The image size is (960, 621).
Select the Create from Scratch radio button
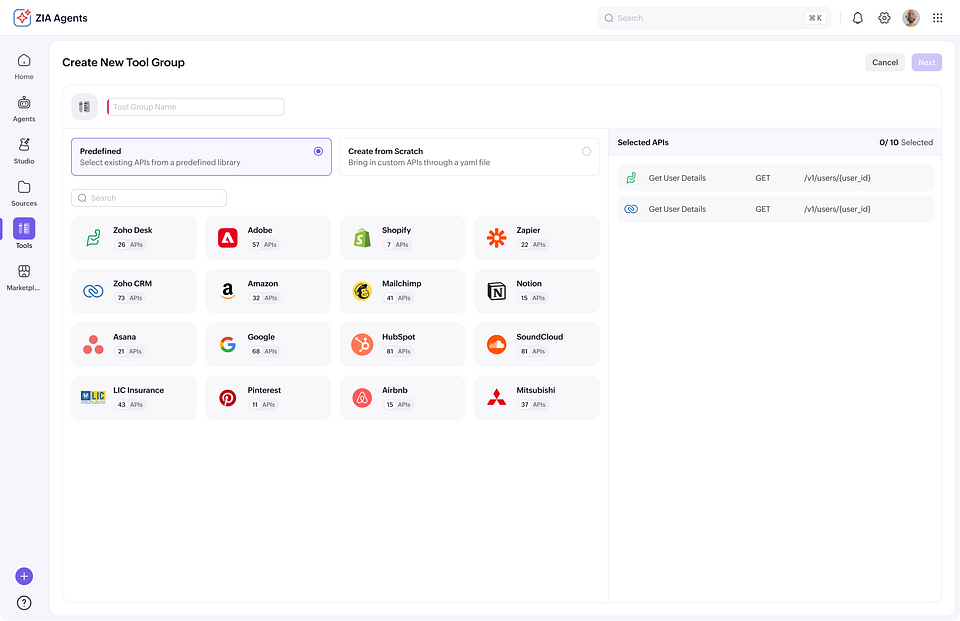point(587,151)
